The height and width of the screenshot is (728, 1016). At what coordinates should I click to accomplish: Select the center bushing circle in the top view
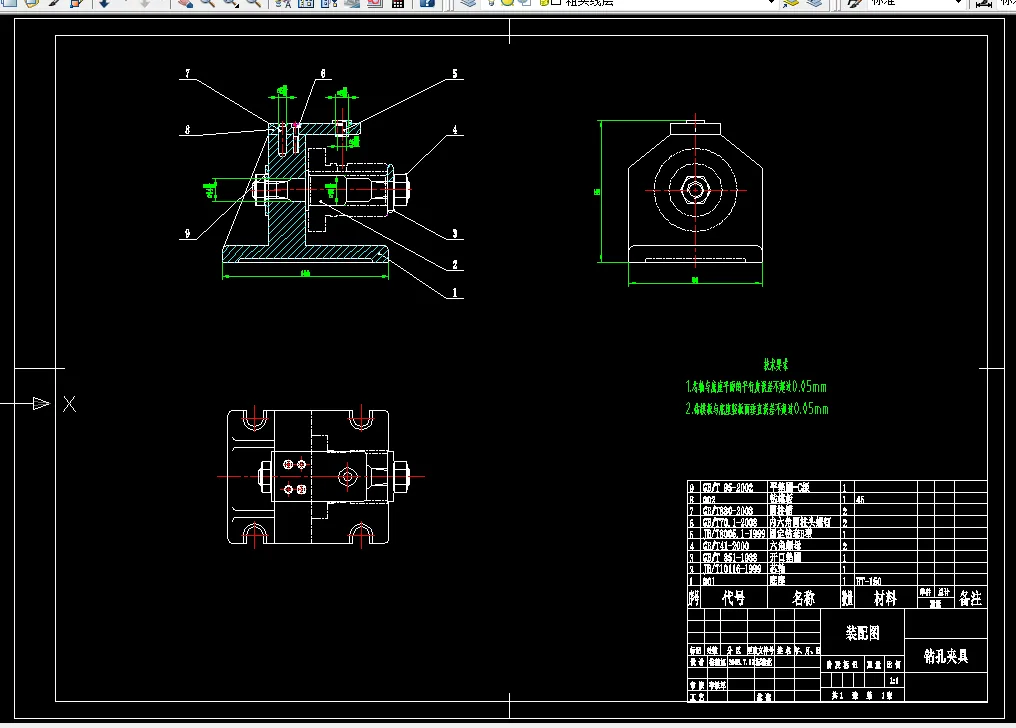[x=348, y=477]
